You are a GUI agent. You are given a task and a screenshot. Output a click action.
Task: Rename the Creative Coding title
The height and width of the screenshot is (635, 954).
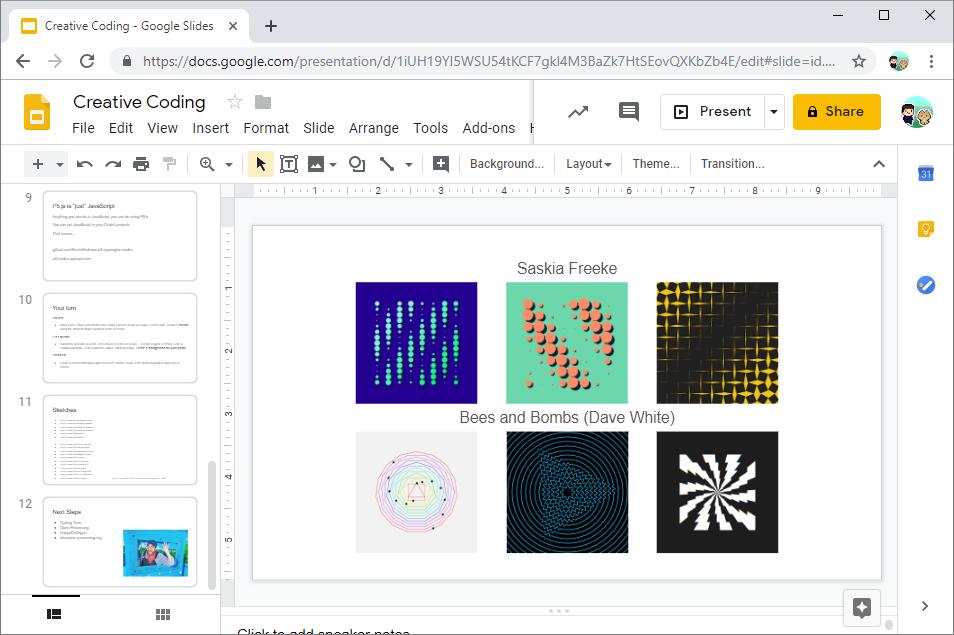tap(139, 102)
